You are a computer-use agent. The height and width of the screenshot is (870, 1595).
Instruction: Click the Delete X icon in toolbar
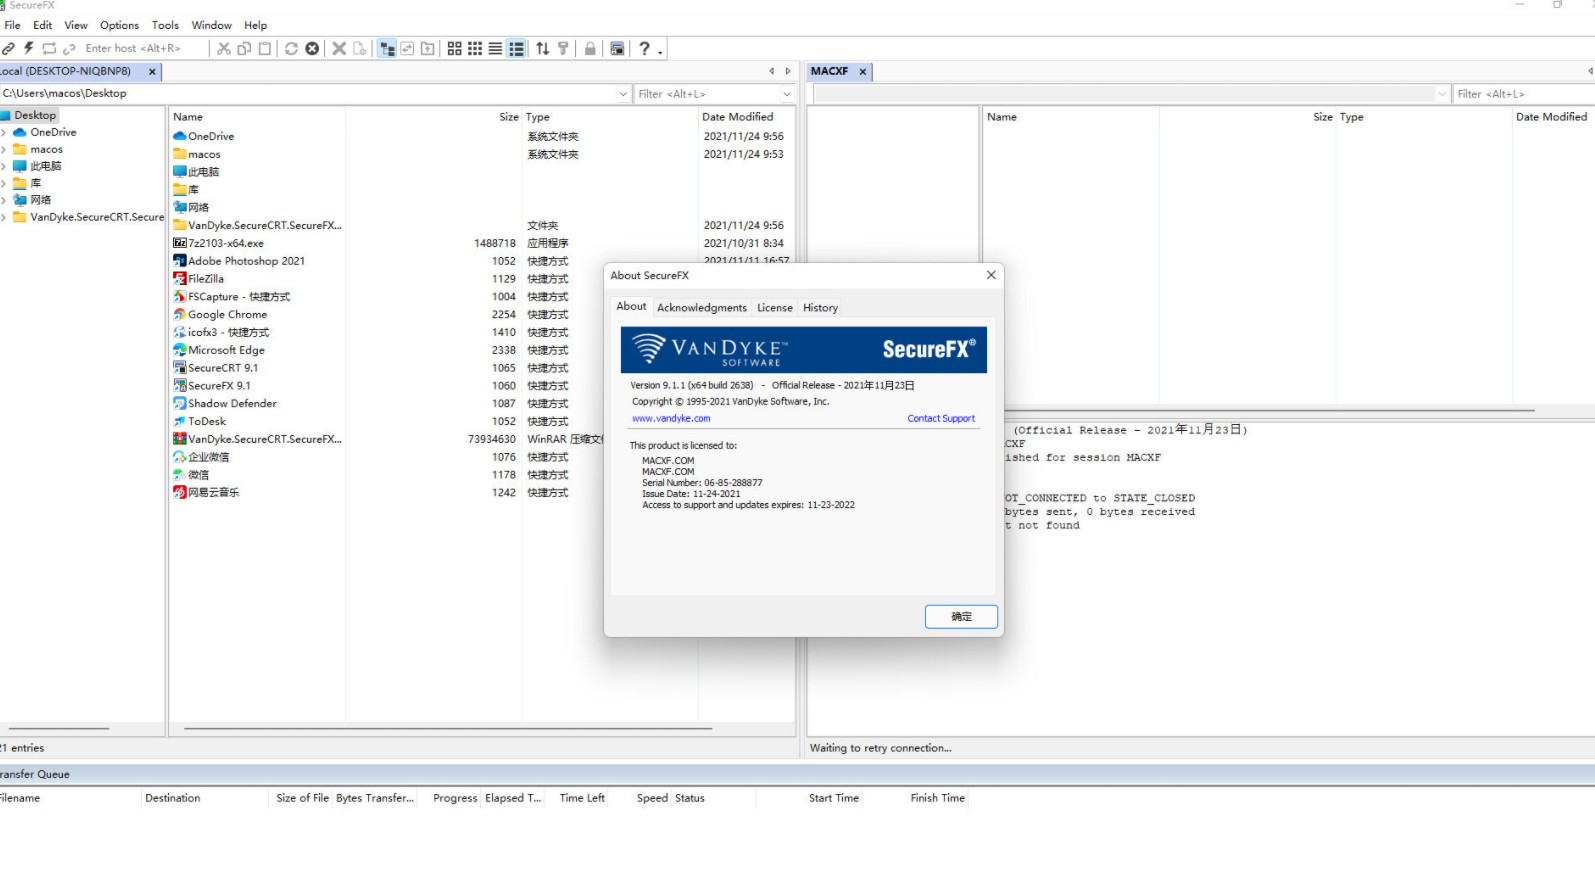tap(339, 48)
